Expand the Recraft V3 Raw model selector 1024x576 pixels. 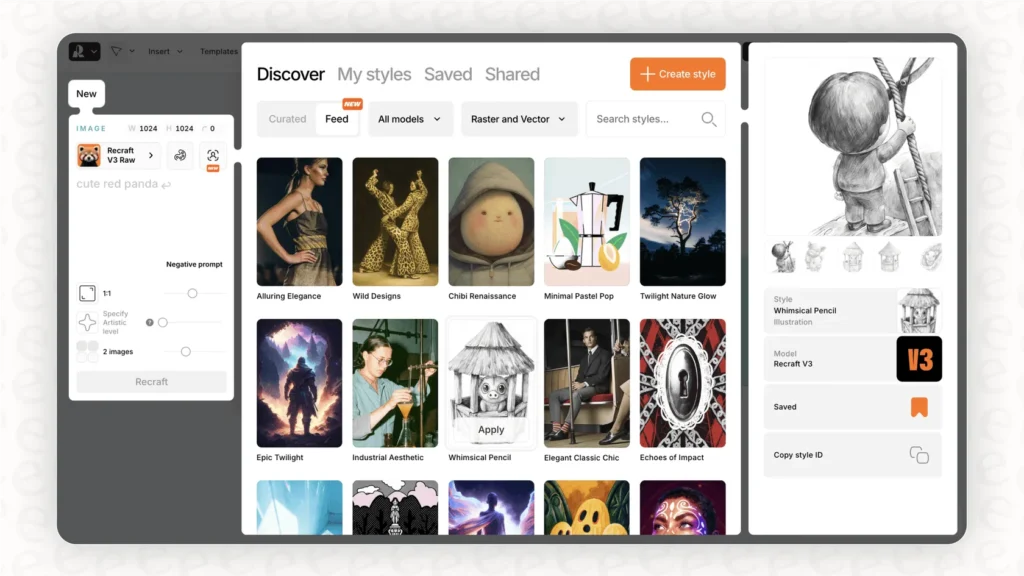point(118,155)
